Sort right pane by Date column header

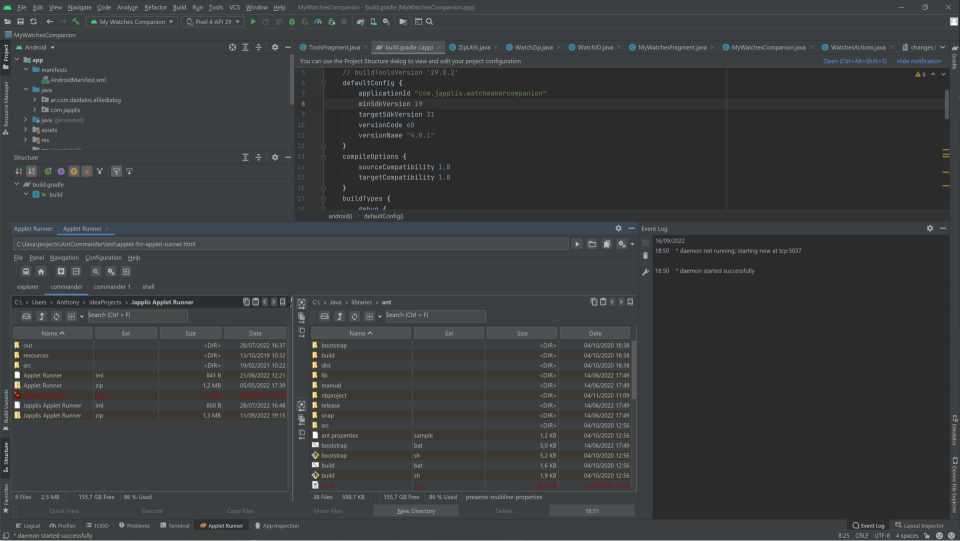594,334
